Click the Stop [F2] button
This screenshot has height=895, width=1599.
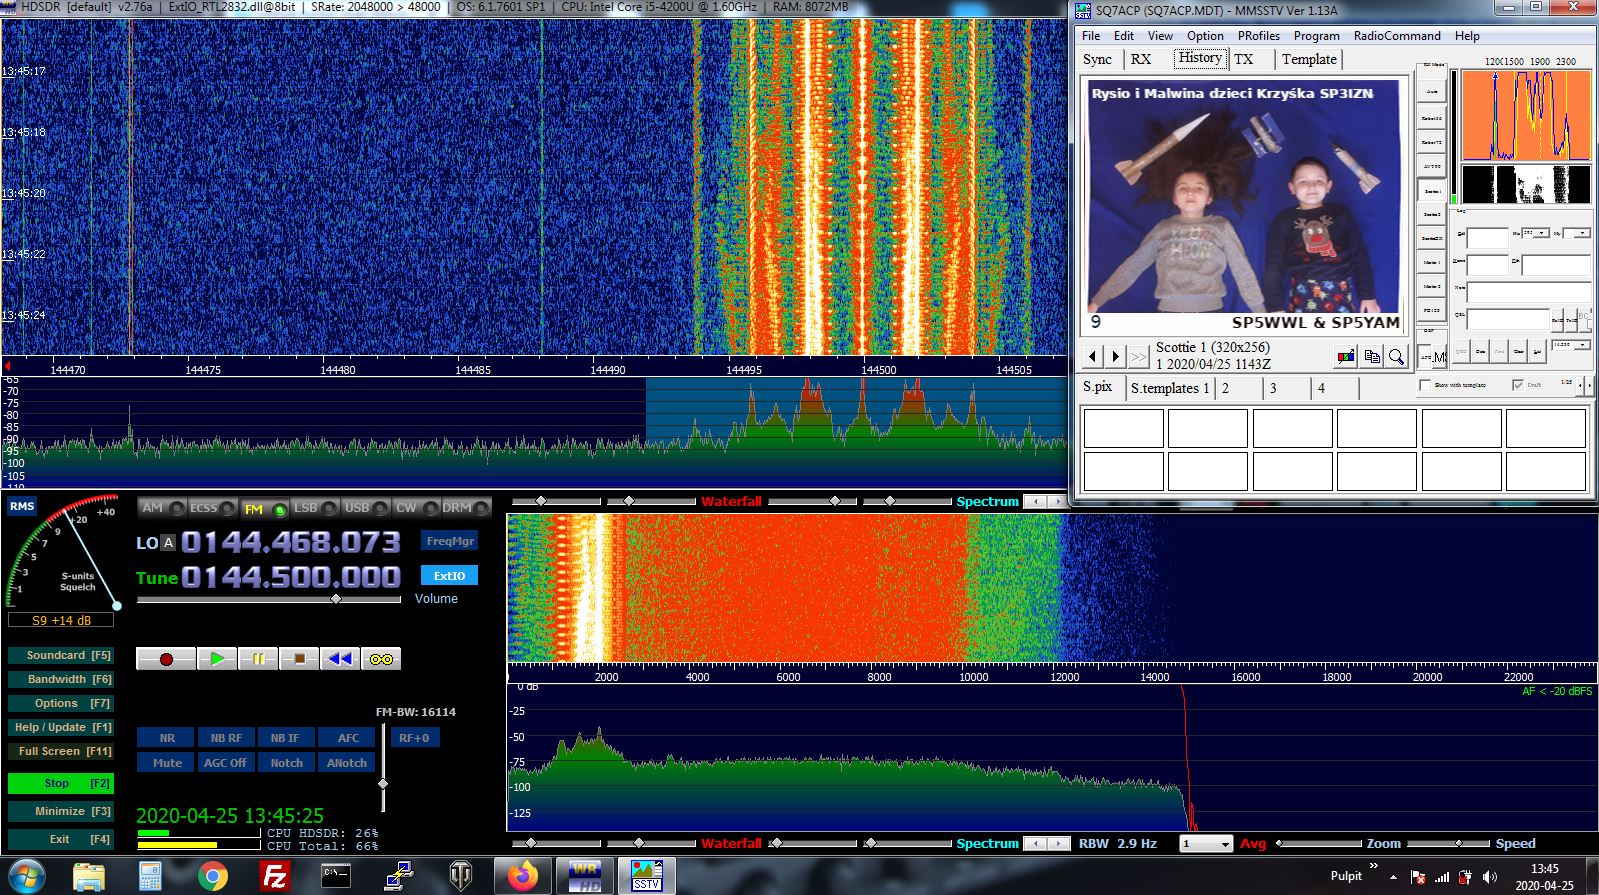pos(60,783)
